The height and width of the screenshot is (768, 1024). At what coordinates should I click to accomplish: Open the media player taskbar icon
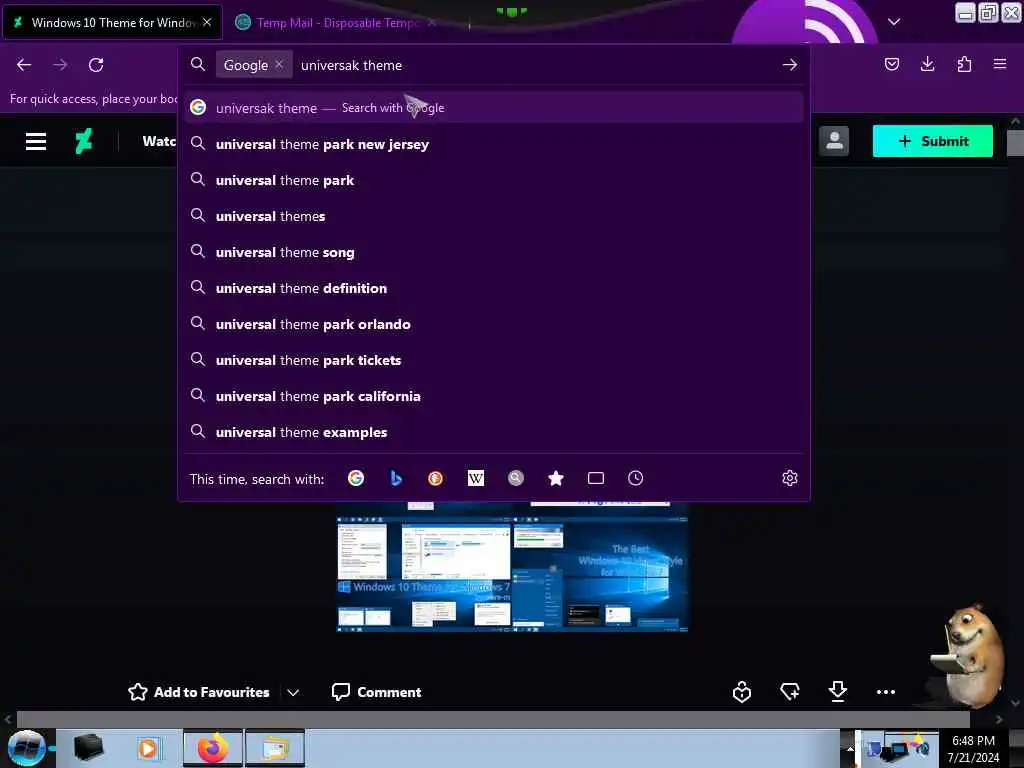[148, 748]
